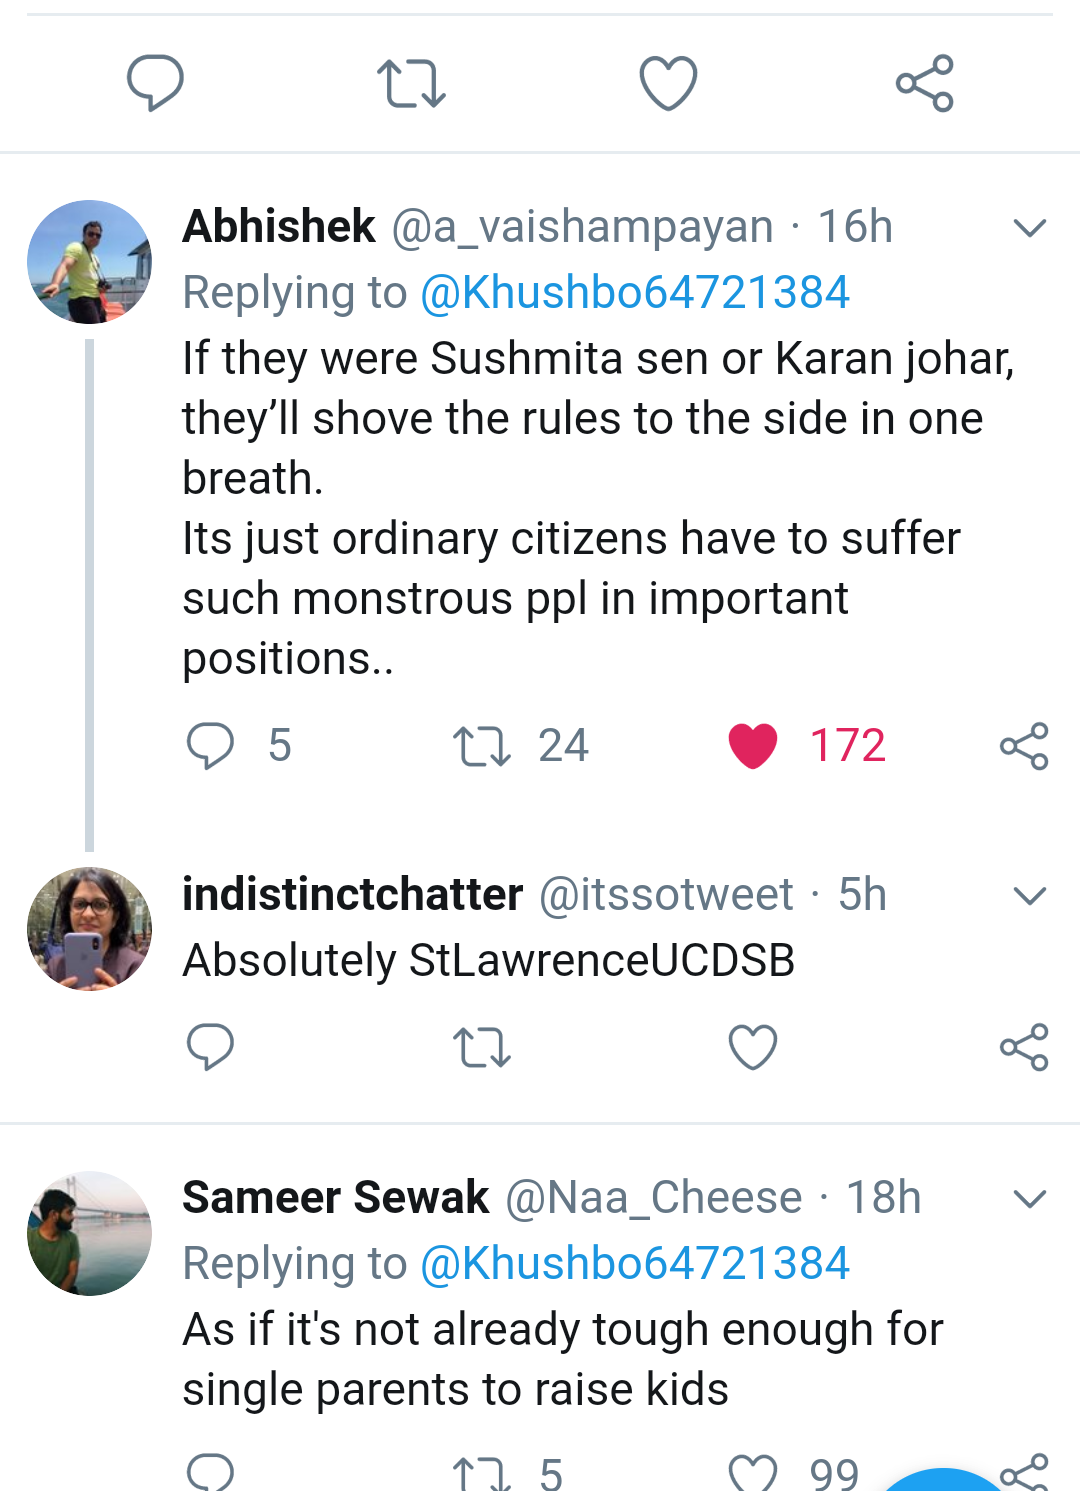Like indistinctchatter's tweet
Image resolution: width=1080 pixels, height=1491 pixels.
[x=753, y=1048]
